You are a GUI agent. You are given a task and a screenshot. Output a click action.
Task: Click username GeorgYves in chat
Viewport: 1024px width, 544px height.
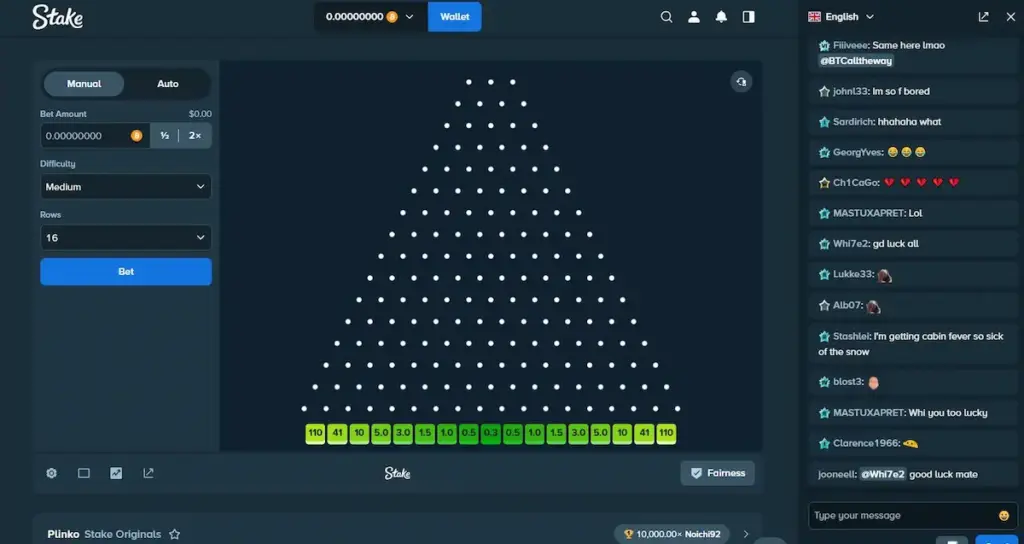(x=857, y=152)
